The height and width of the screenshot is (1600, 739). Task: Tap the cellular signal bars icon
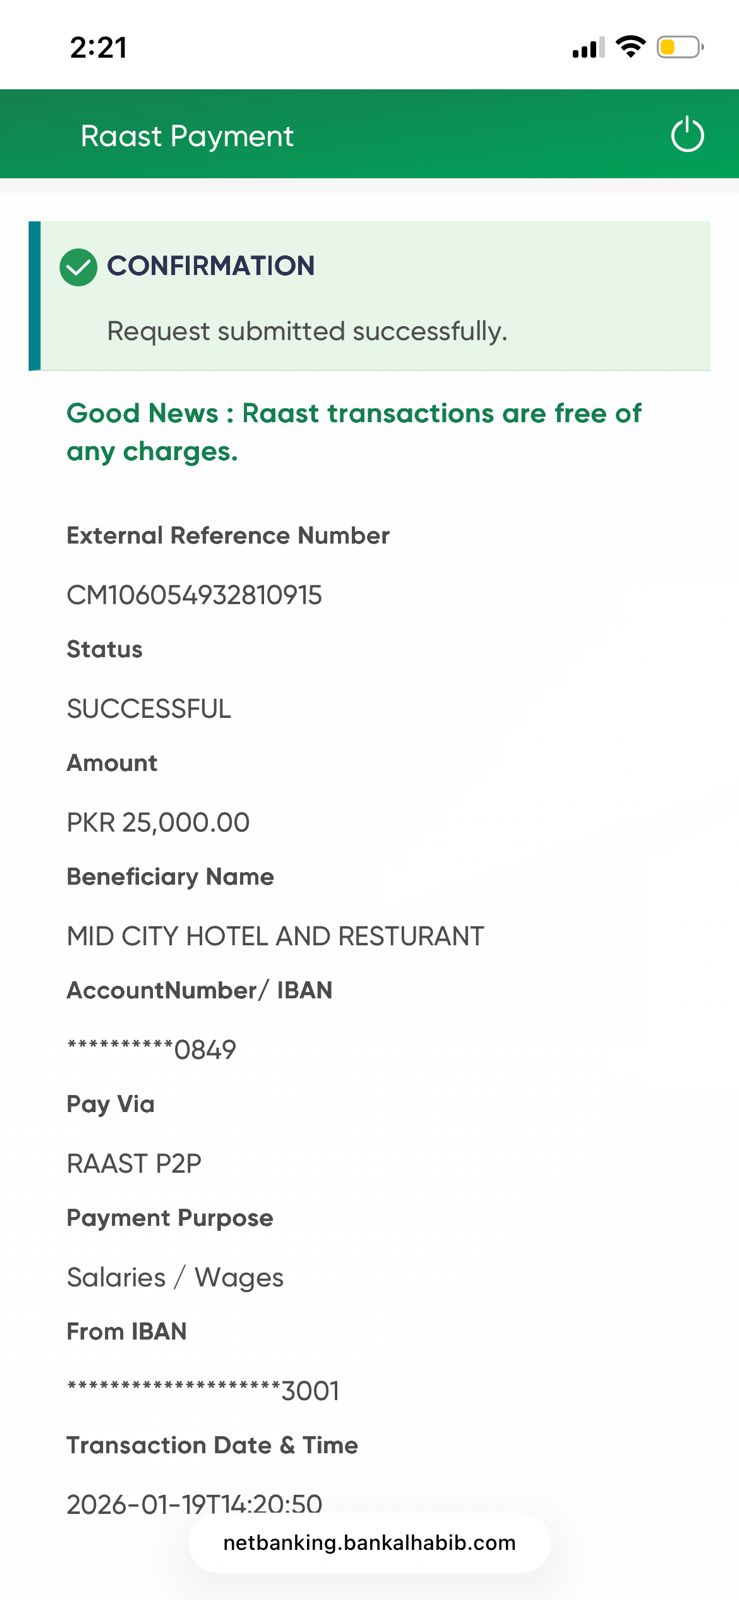tap(588, 48)
